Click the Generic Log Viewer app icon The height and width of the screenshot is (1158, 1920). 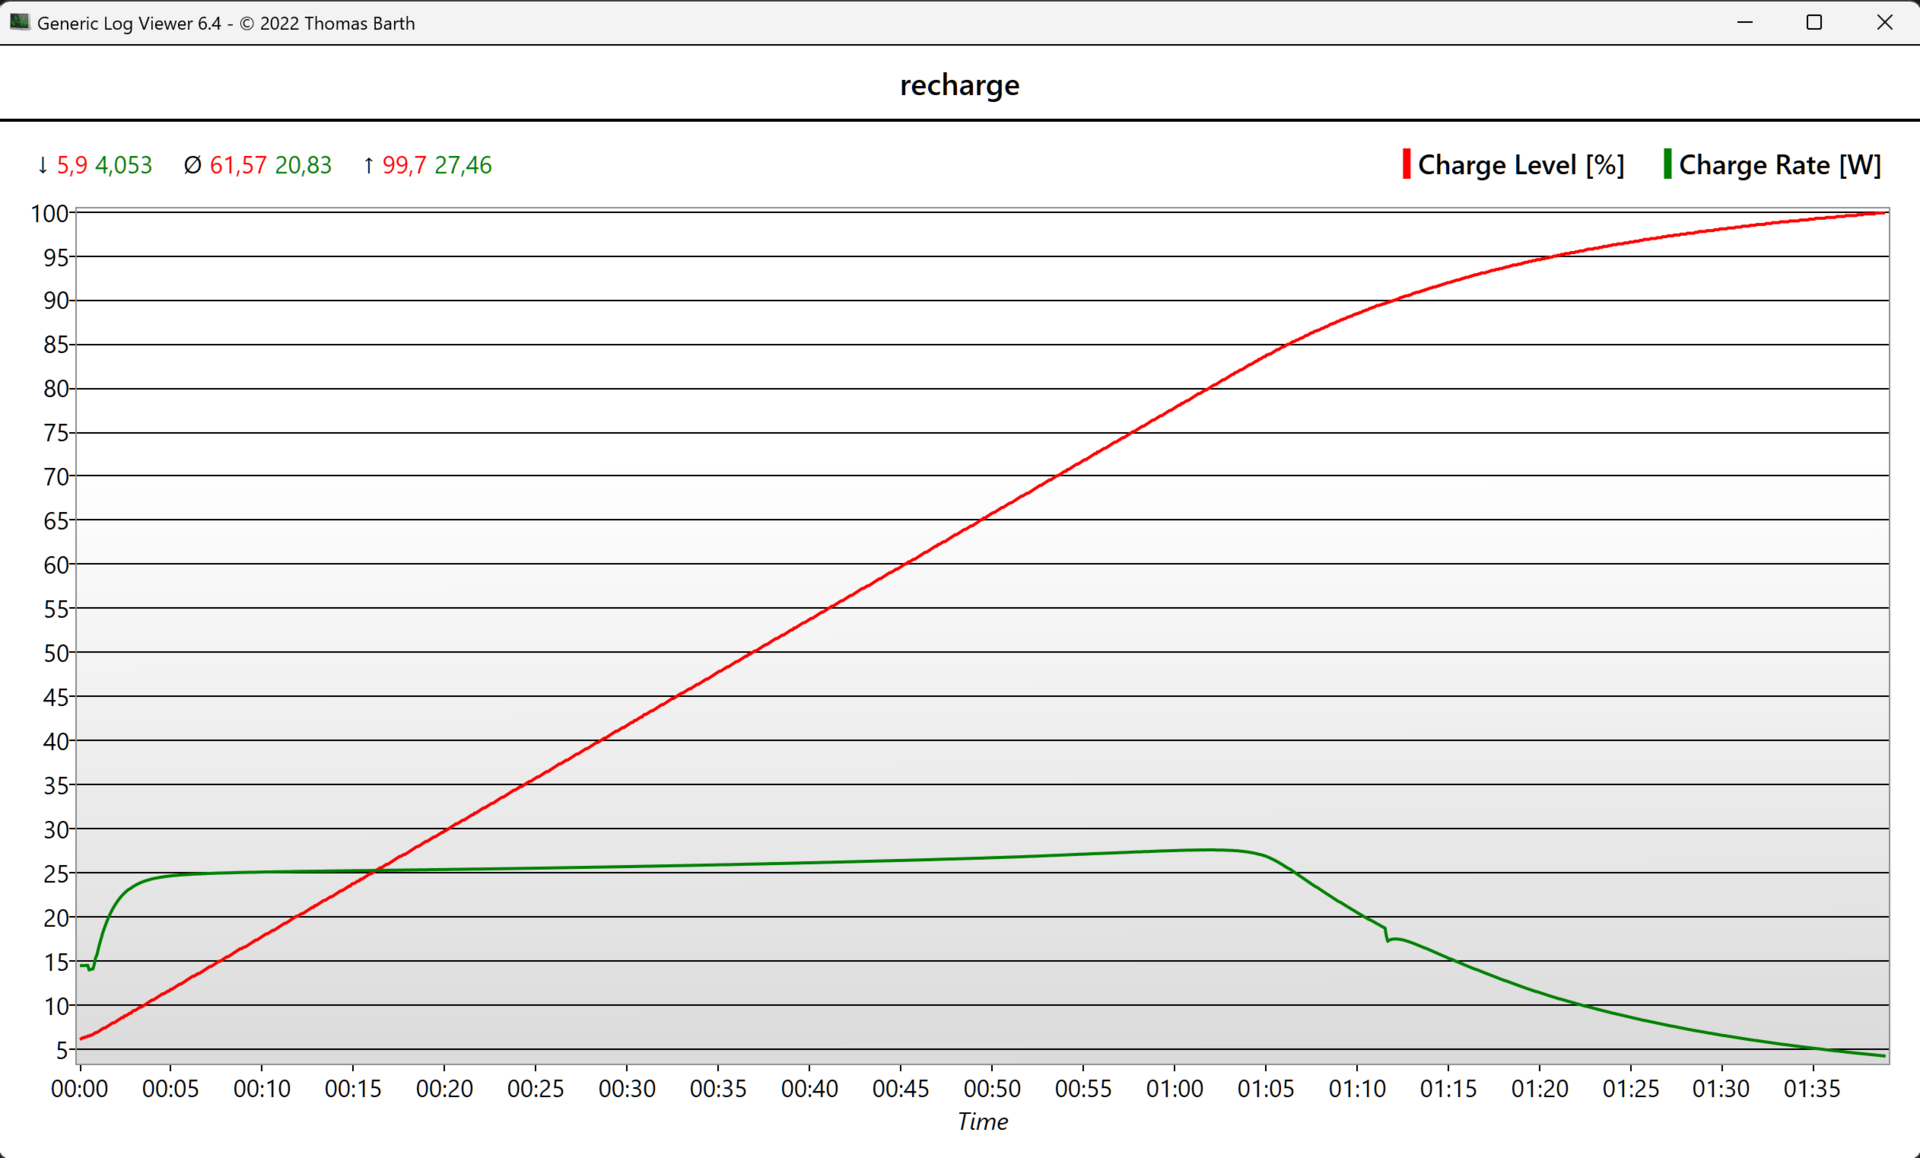19,22
